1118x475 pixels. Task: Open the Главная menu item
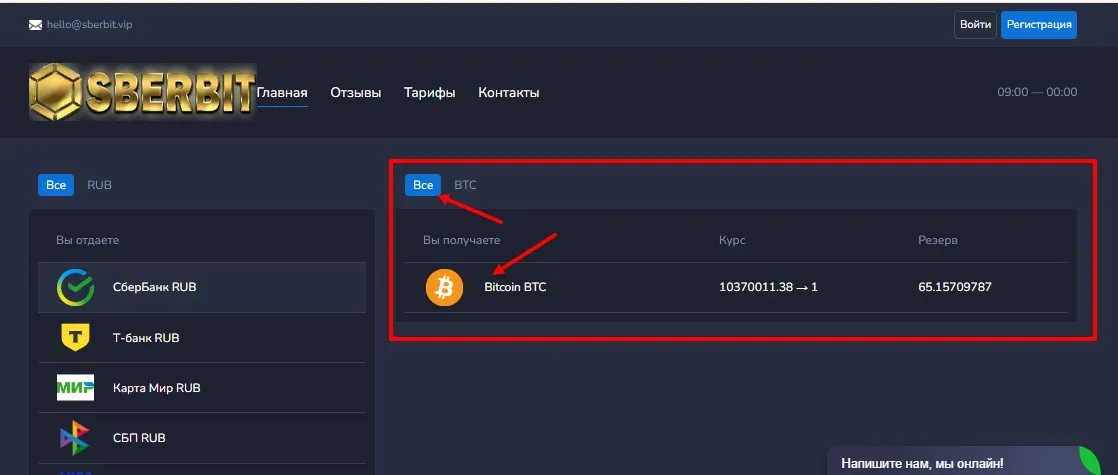tap(282, 93)
